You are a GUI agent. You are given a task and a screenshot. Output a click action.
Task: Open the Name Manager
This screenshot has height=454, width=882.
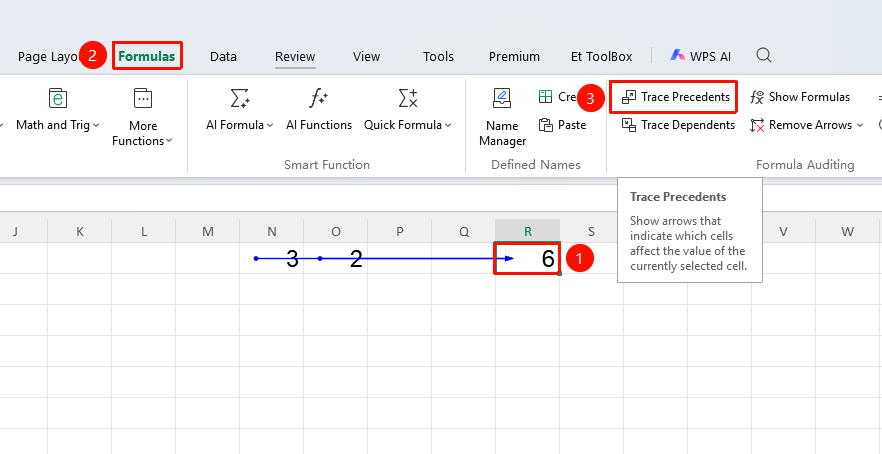tap(502, 117)
